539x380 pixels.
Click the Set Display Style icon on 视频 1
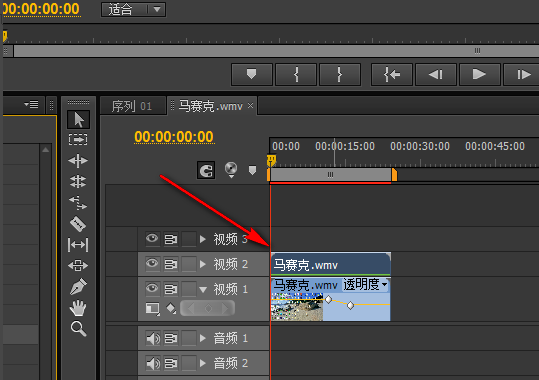(x=152, y=308)
